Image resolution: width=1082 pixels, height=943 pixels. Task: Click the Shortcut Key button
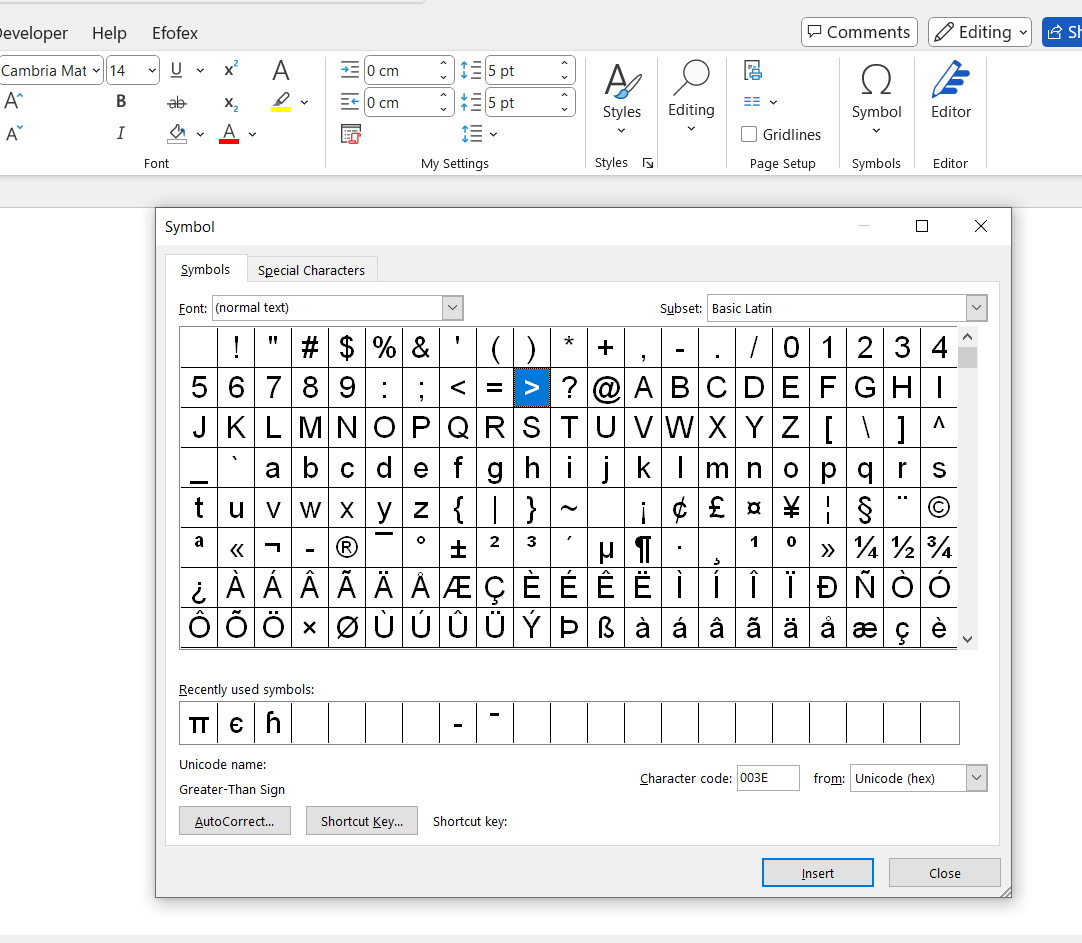362,821
